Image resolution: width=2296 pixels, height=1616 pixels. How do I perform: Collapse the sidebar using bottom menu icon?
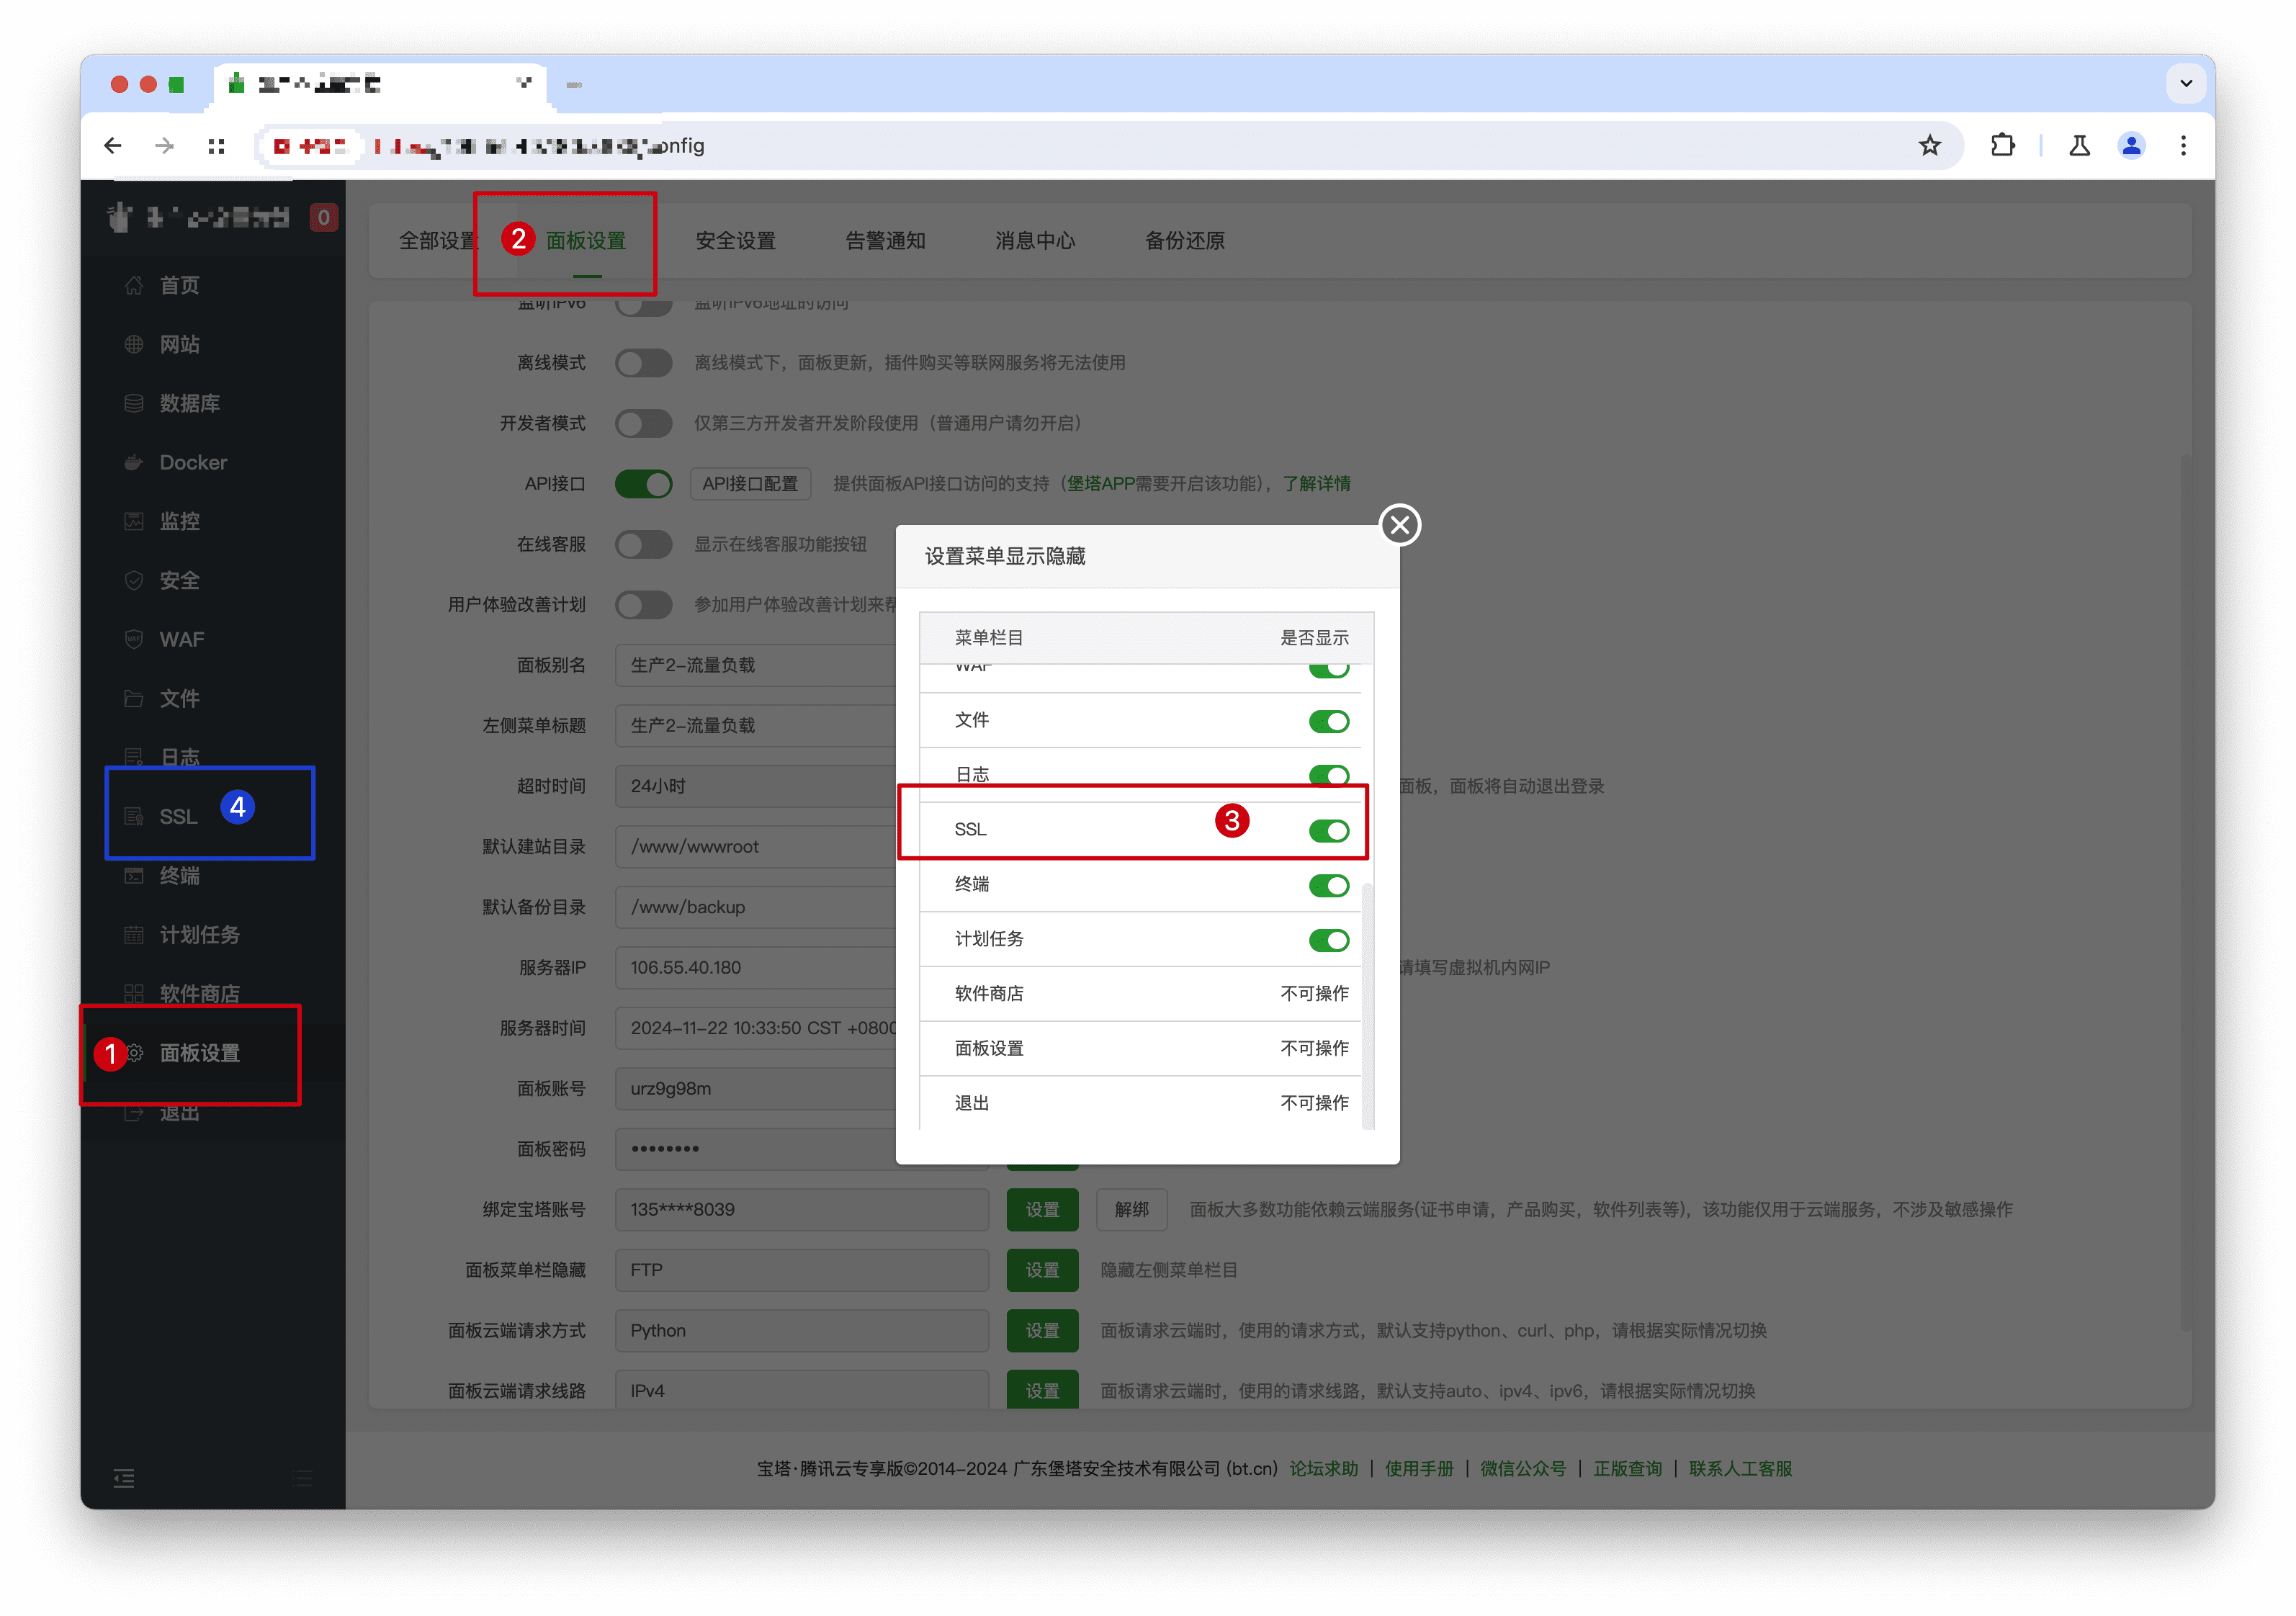[x=124, y=1478]
